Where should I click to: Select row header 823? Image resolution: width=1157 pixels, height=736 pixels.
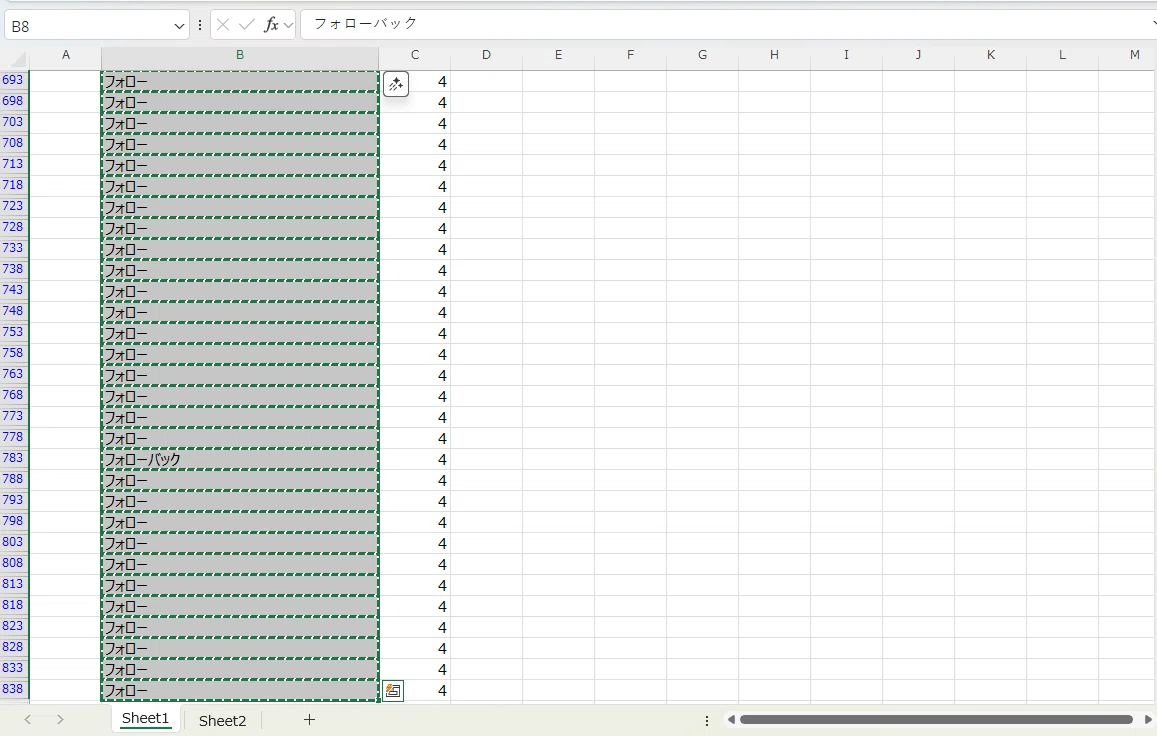[x=13, y=627]
